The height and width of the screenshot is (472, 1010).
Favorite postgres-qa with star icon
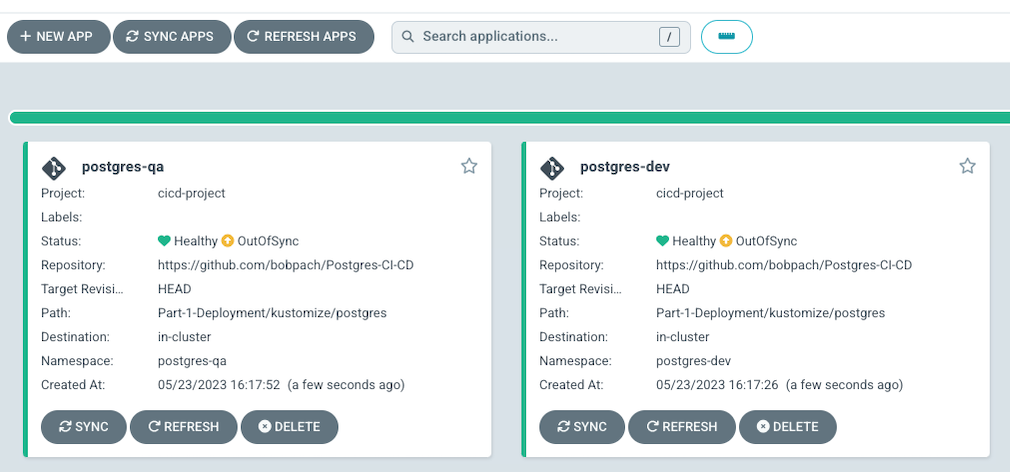point(469,166)
